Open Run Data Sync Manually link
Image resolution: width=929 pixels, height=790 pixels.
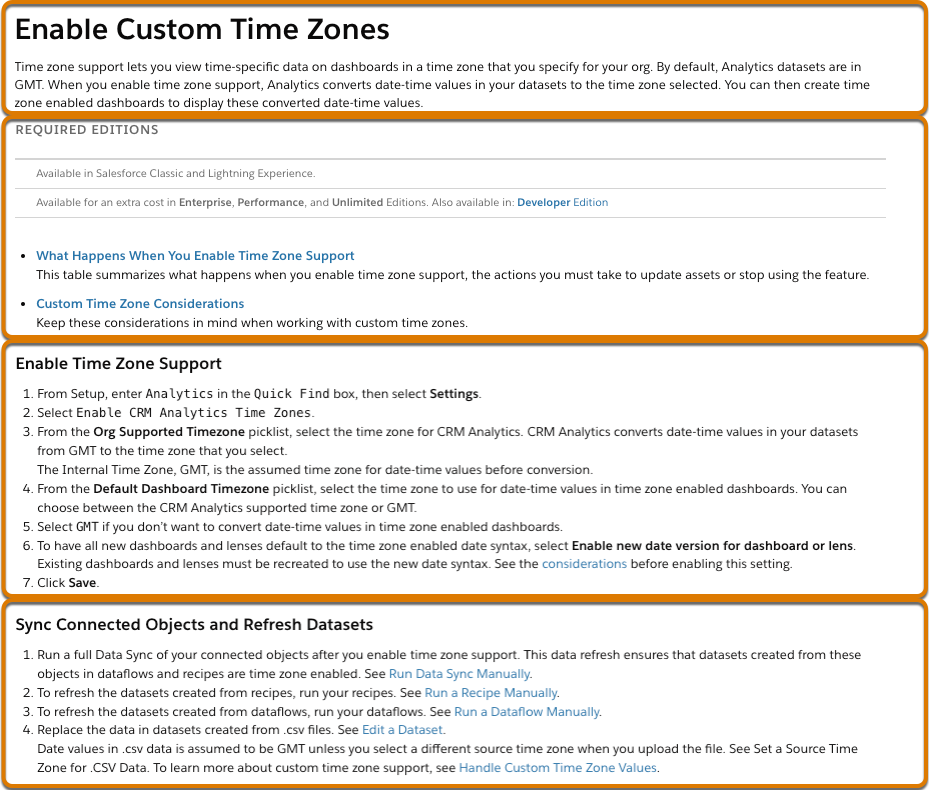point(459,674)
